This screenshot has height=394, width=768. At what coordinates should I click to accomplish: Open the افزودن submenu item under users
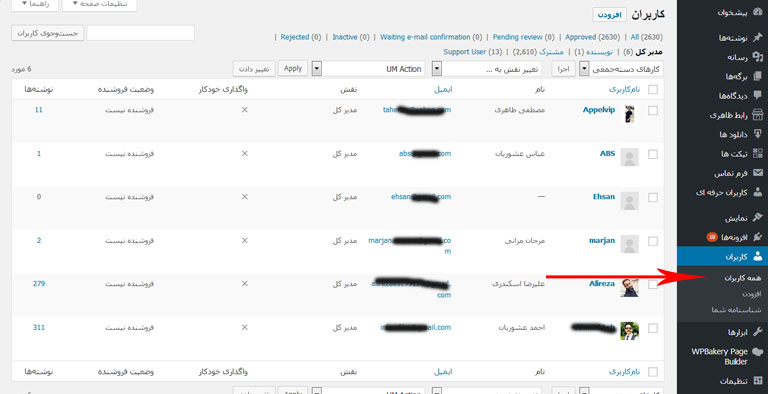(751, 294)
